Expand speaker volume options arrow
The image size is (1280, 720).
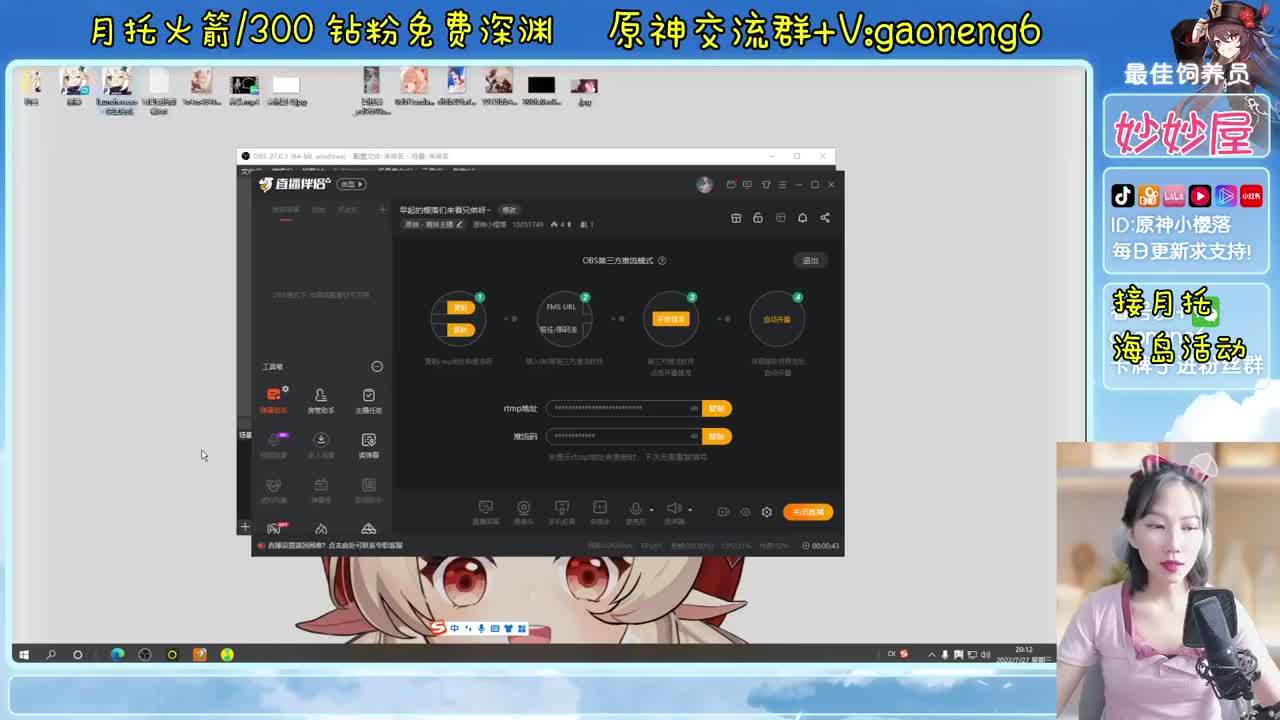point(690,510)
